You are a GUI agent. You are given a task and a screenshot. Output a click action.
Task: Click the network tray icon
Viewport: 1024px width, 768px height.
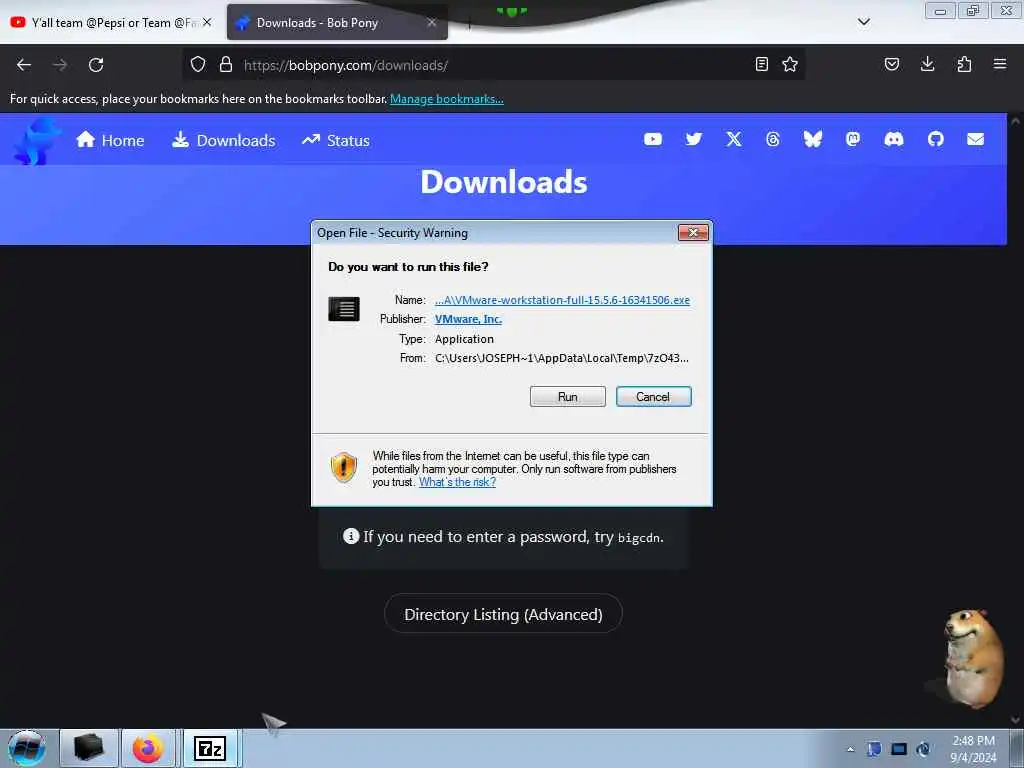(x=899, y=749)
